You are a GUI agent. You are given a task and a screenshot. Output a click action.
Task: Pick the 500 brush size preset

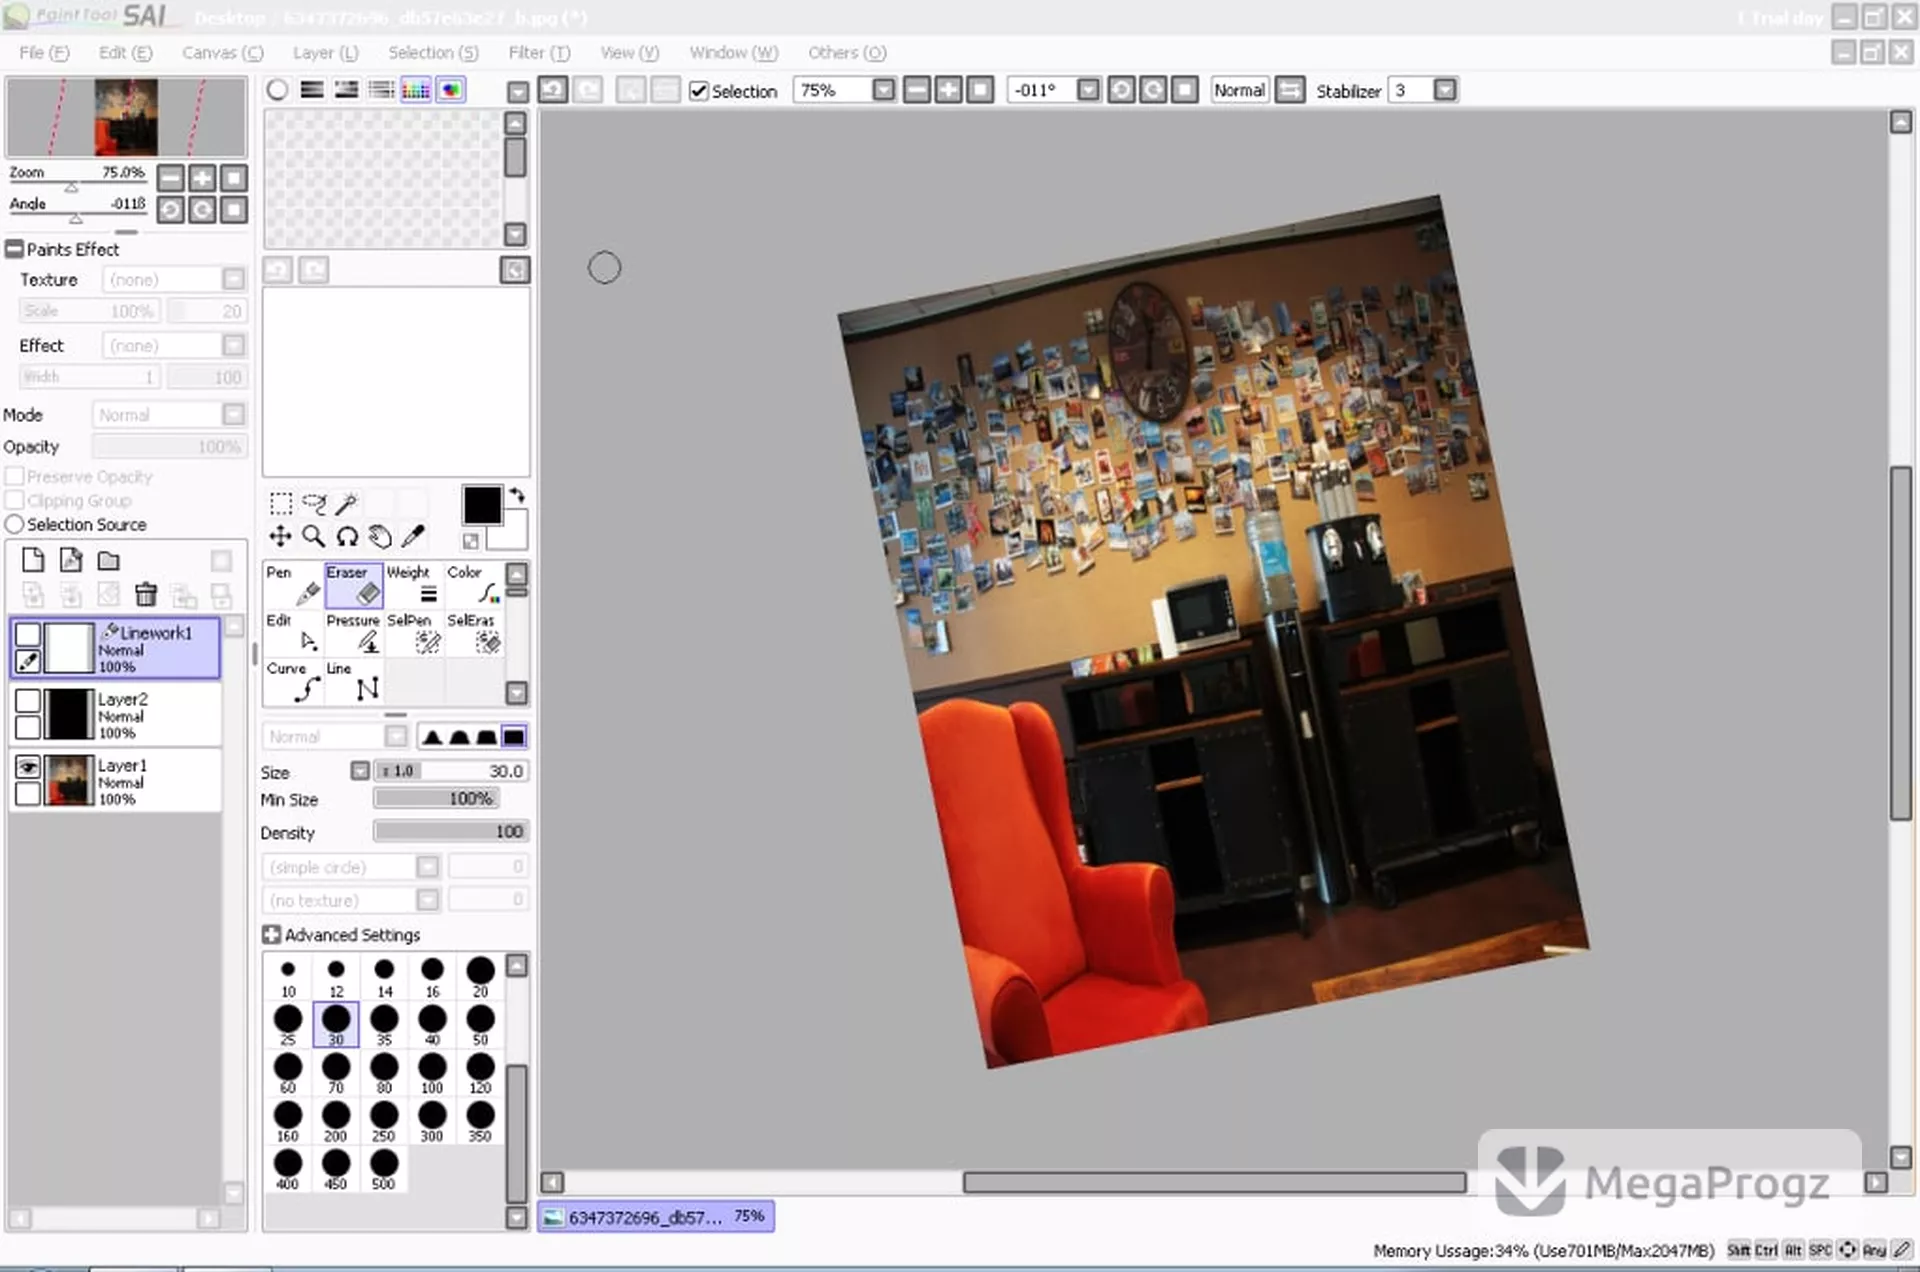point(384,1169)
